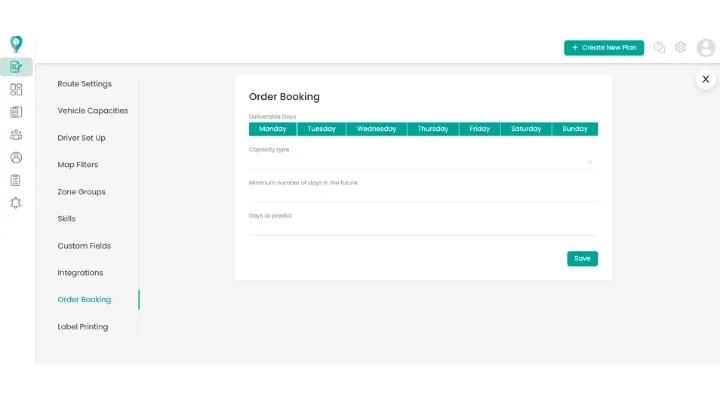Toggle Friday as a deliverable day

pyautogui.click(x=479, y=129)
